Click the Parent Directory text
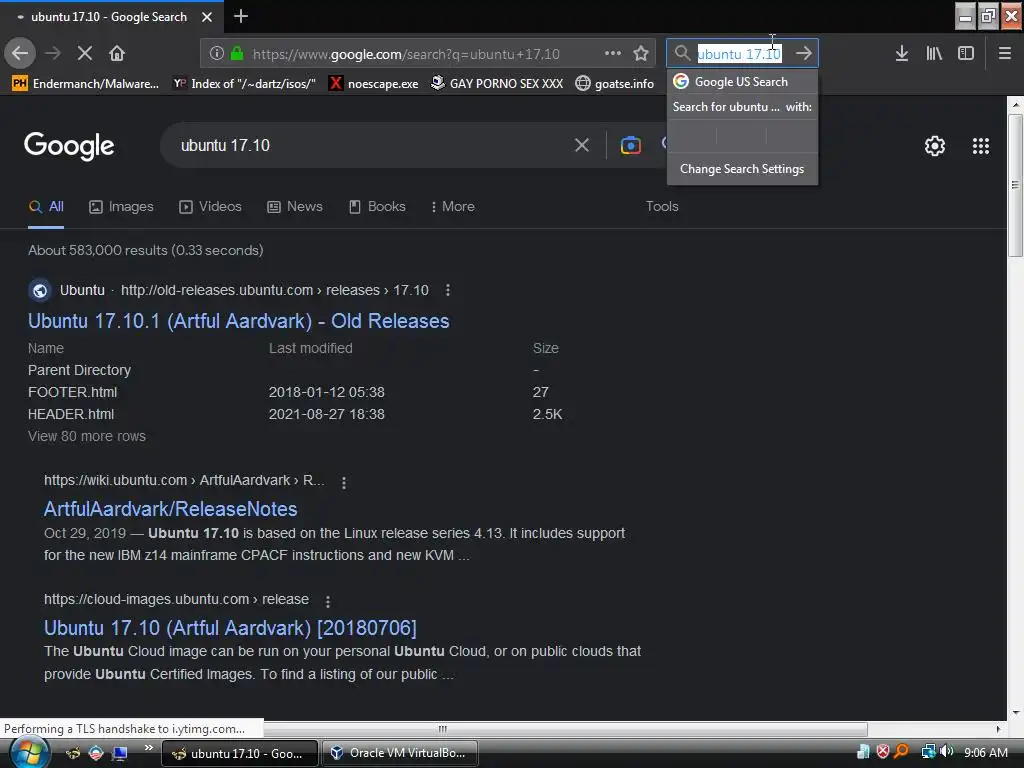 tap(79, 370)
